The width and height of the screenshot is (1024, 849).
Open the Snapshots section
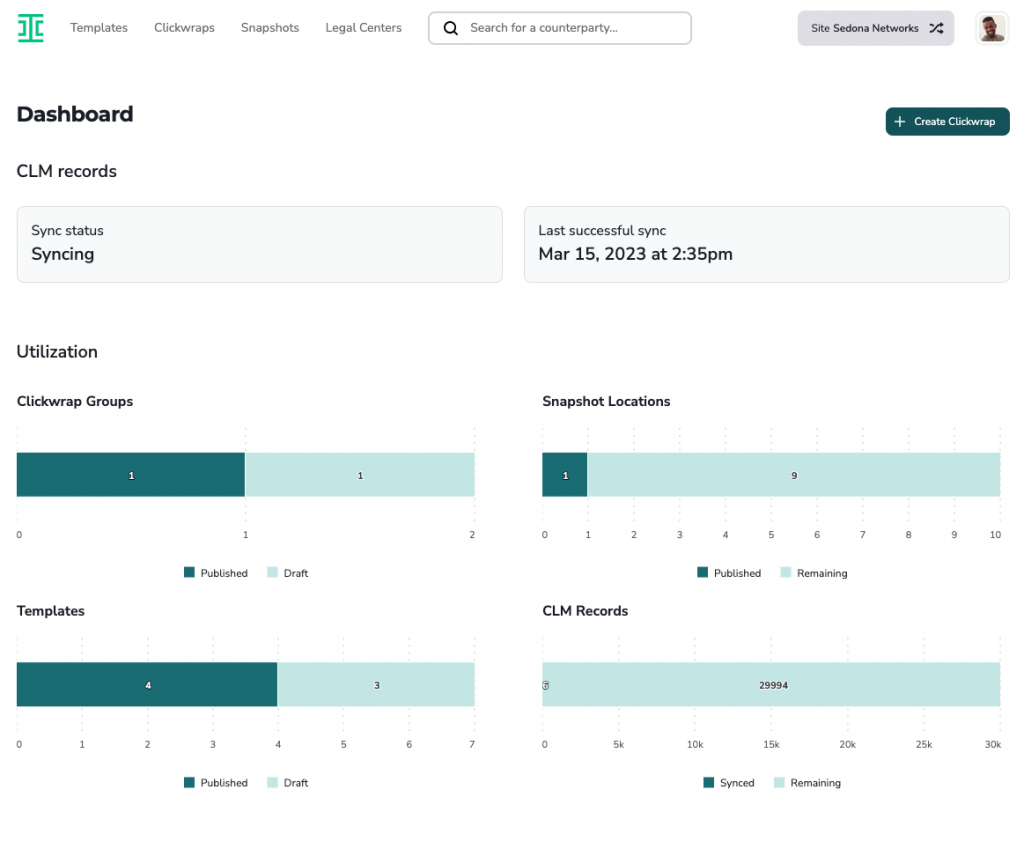pos(270,28)
